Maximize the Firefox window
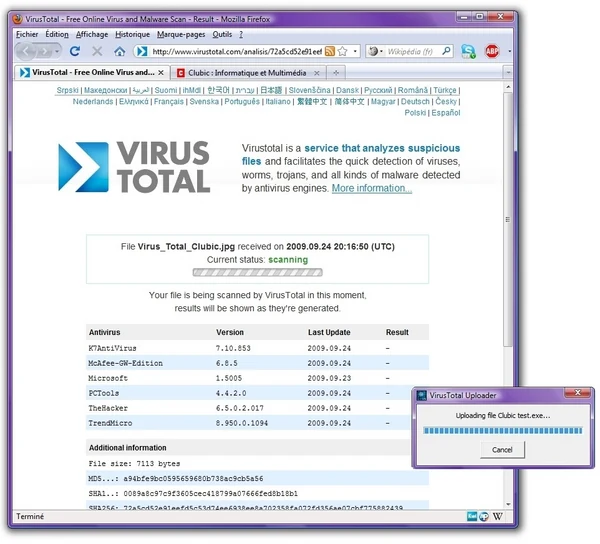This screenshot has width=600, height=544. pos(479,16)
